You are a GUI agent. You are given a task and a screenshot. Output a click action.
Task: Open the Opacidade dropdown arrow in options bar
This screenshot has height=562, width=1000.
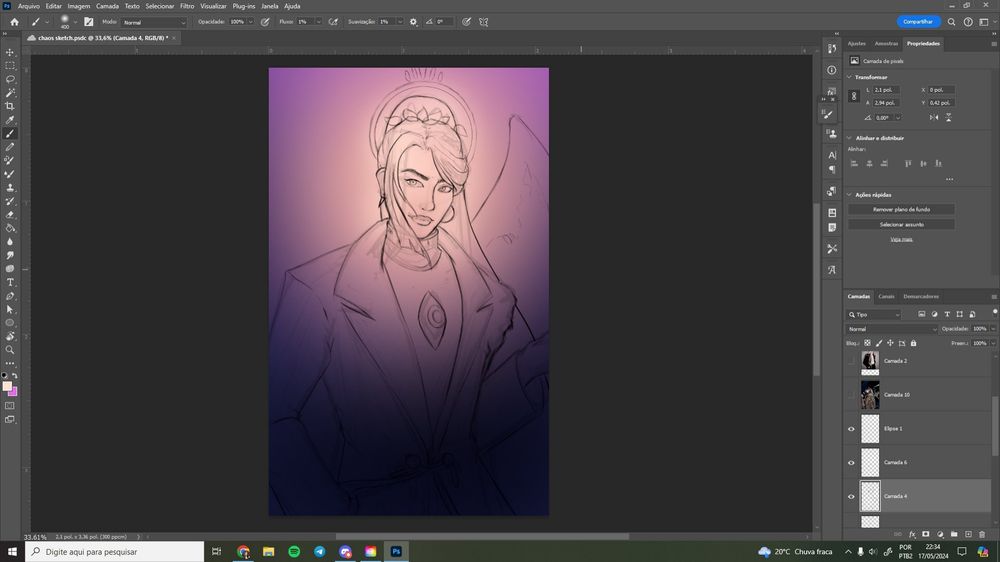pos(250,22)
